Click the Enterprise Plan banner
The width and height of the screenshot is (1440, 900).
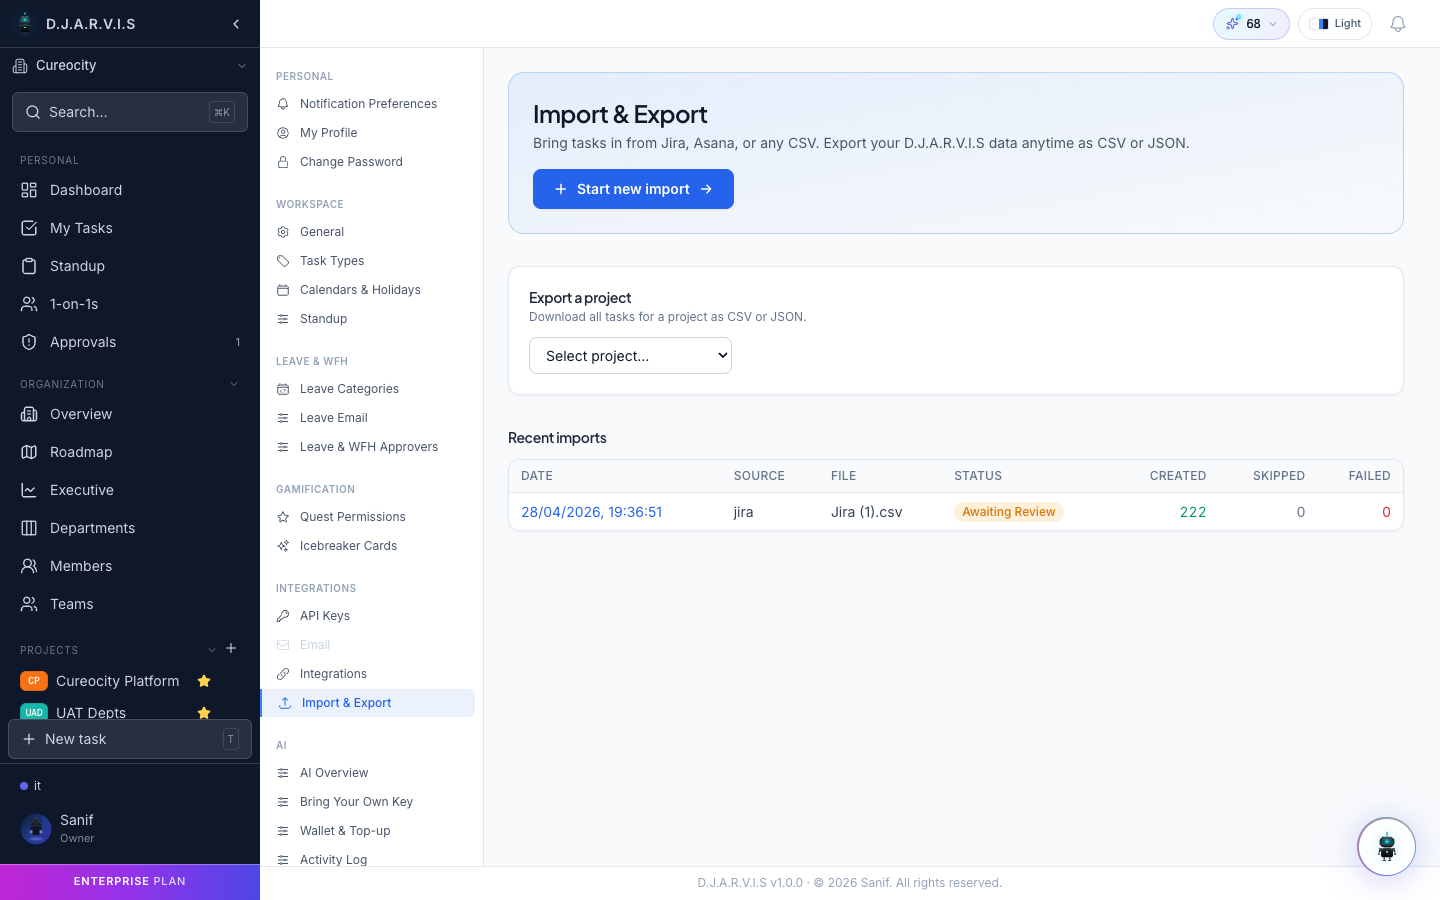pyautogui.click(x=130, y=882)
